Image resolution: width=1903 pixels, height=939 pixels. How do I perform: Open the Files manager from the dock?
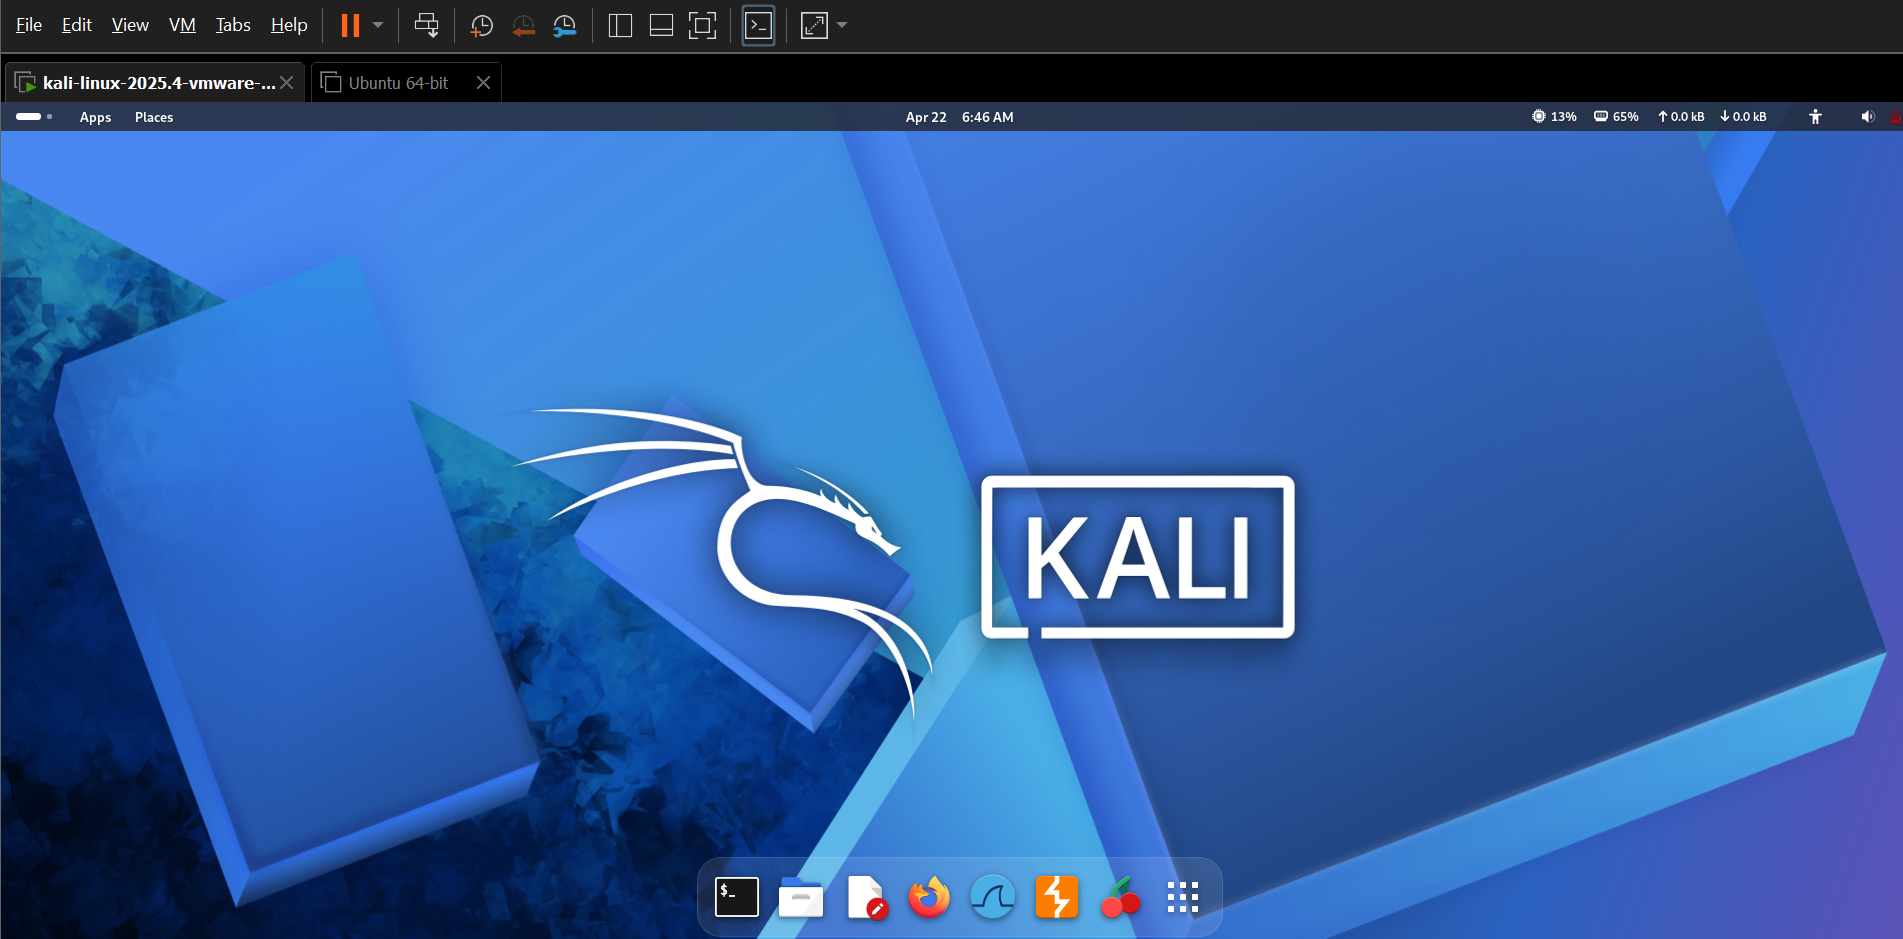(801, 897)
